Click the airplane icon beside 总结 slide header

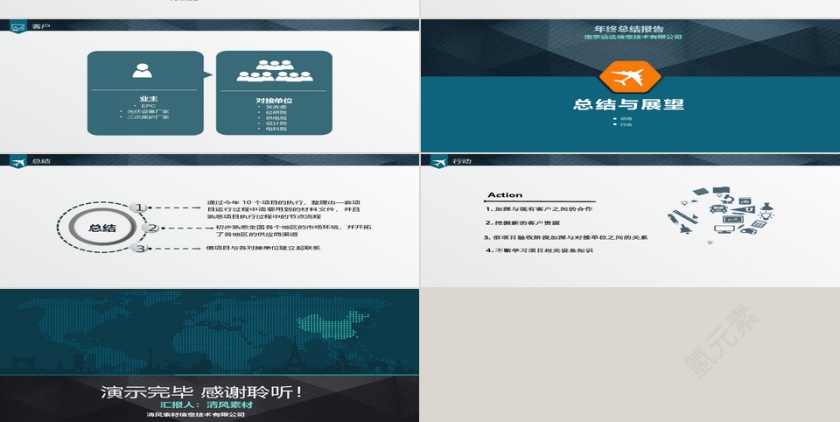(18, 161)
